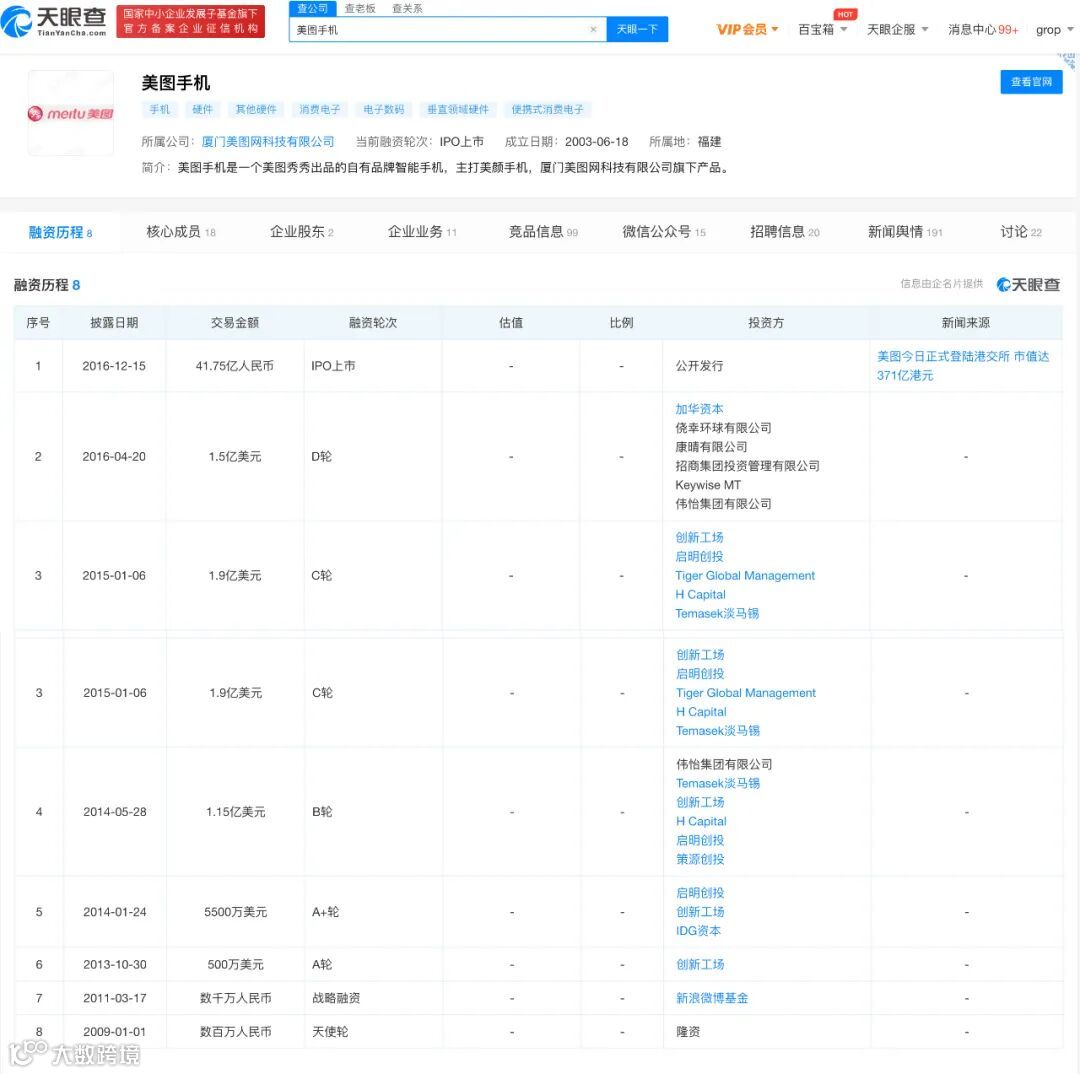
Task: Select the 查公司 search tab
Action: [x=313, y=8]
